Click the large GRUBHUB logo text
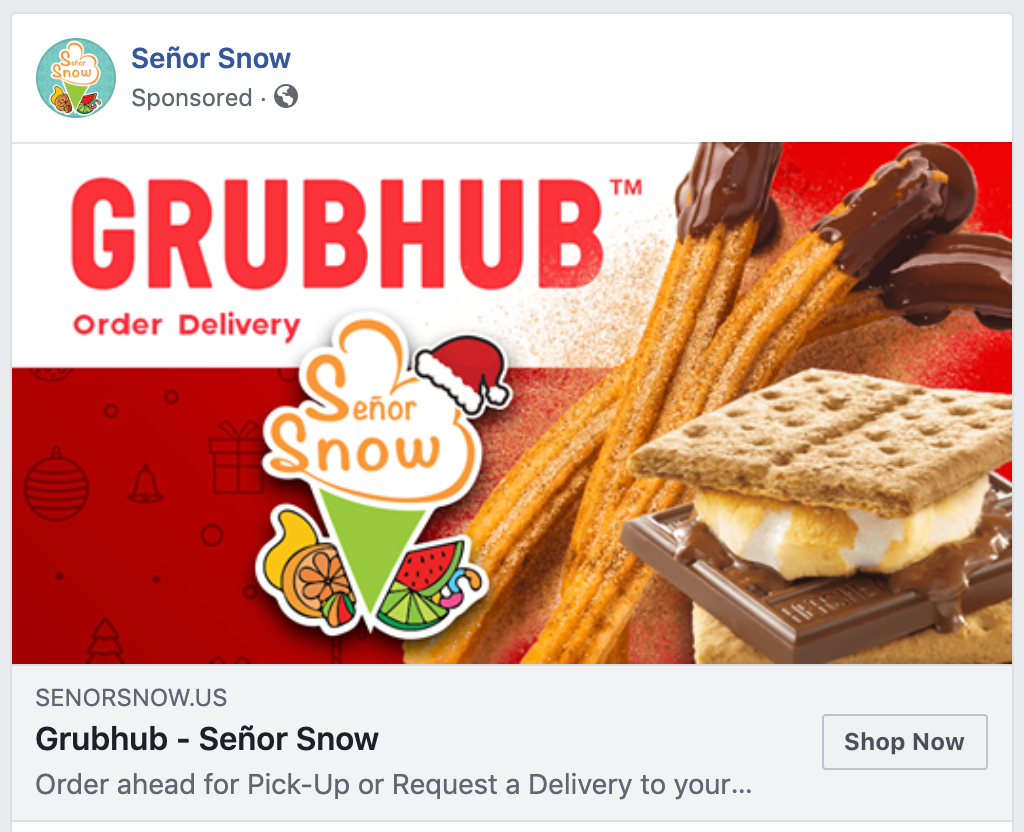Viewport: 1024px width, 832px height. click(338, 233)
